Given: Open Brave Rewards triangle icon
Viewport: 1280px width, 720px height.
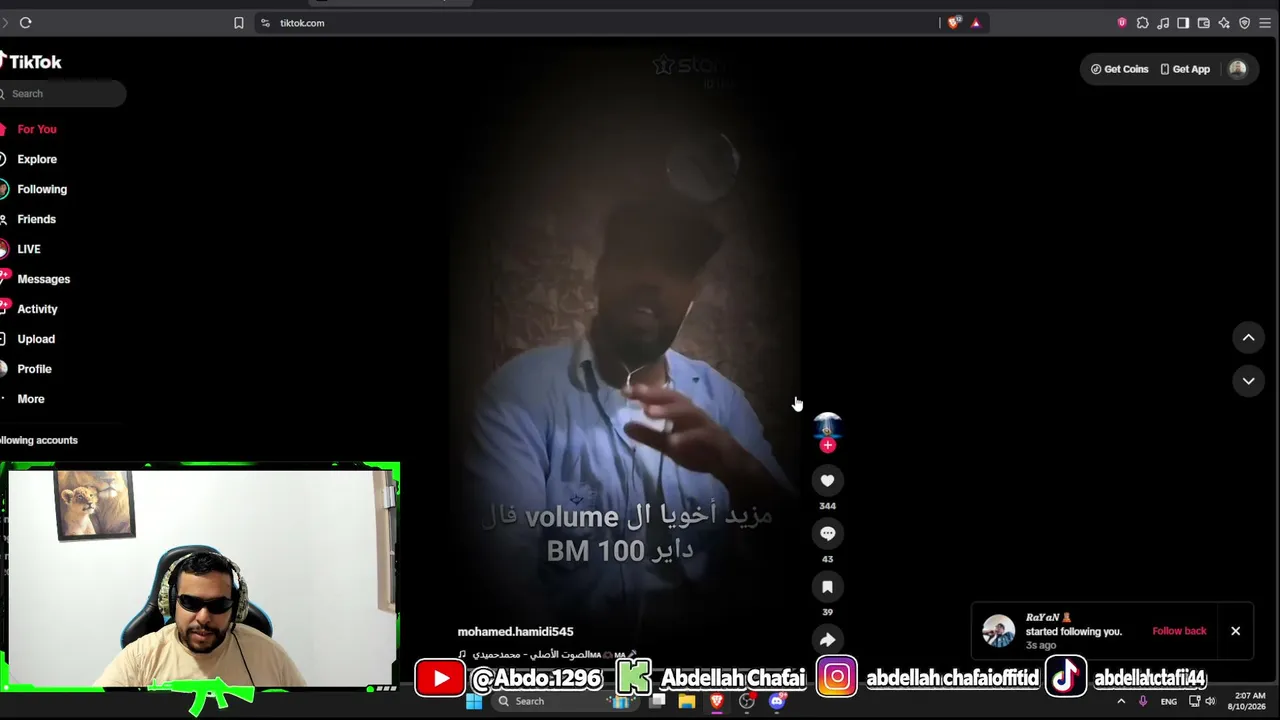Looking at the screenshot, I should coord(976,23).
